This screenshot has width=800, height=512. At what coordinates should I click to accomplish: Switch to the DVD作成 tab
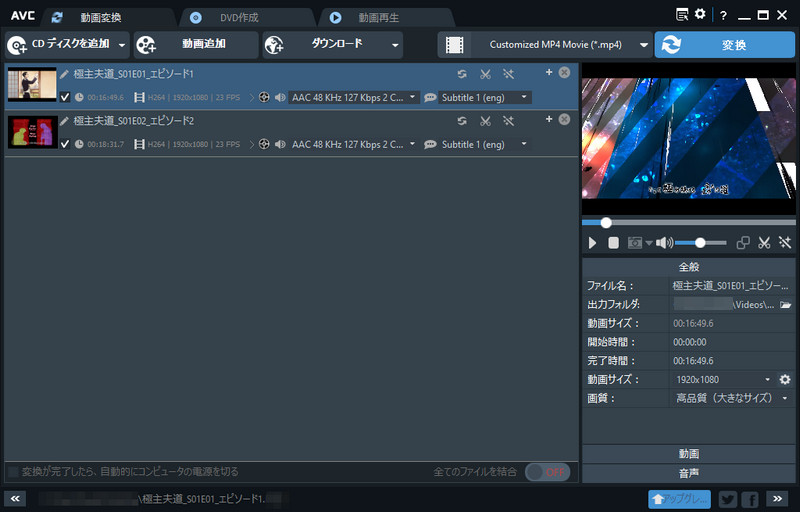(x=247, y=17)
